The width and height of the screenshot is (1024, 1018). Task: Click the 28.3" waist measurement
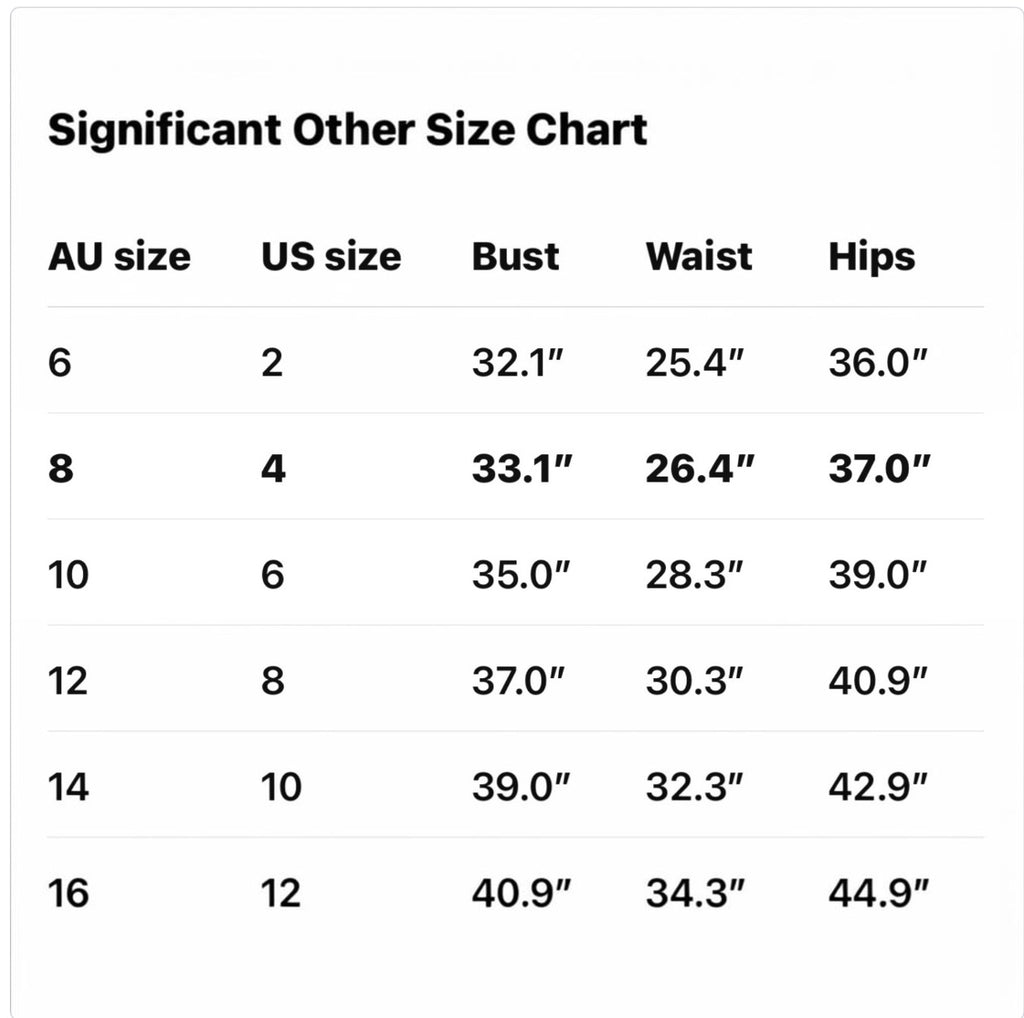(694, 575)
